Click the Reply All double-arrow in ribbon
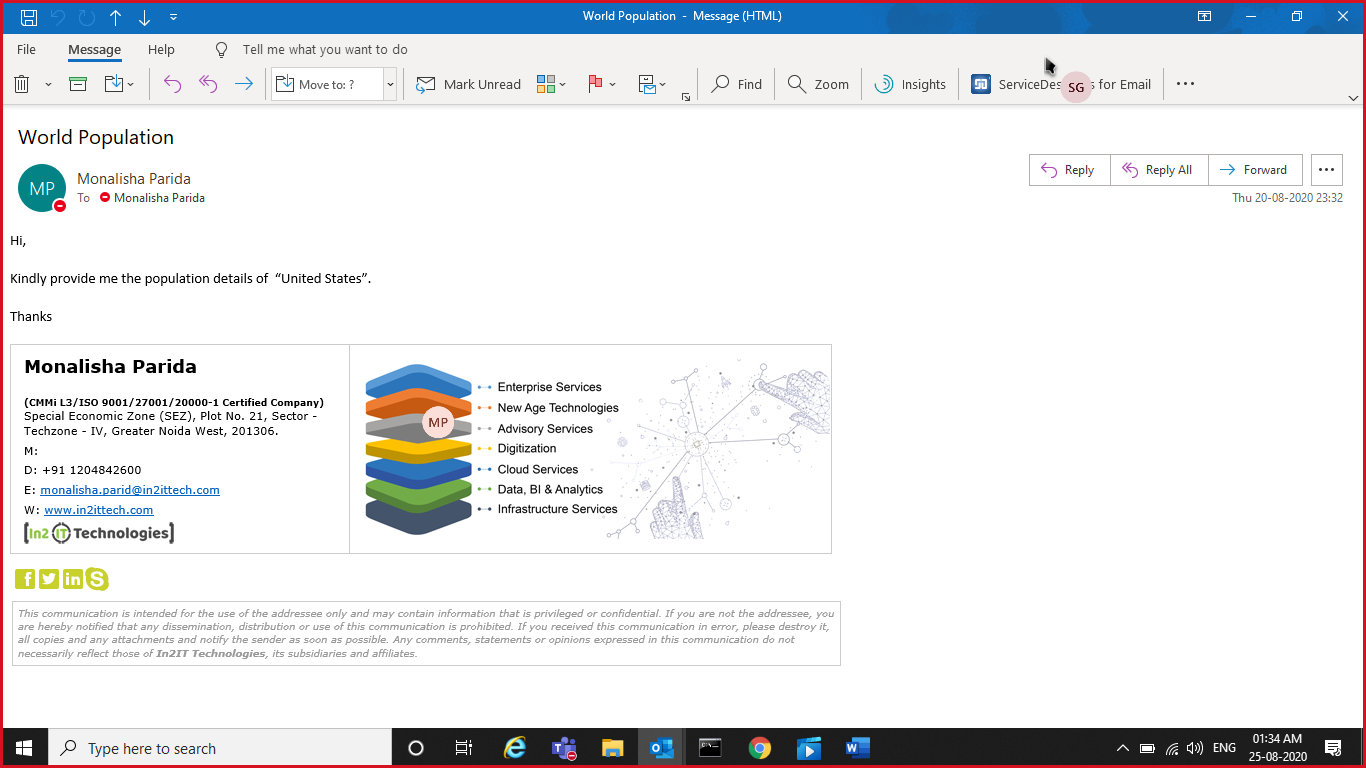The image size is (1366, 768). pos(208,84)
